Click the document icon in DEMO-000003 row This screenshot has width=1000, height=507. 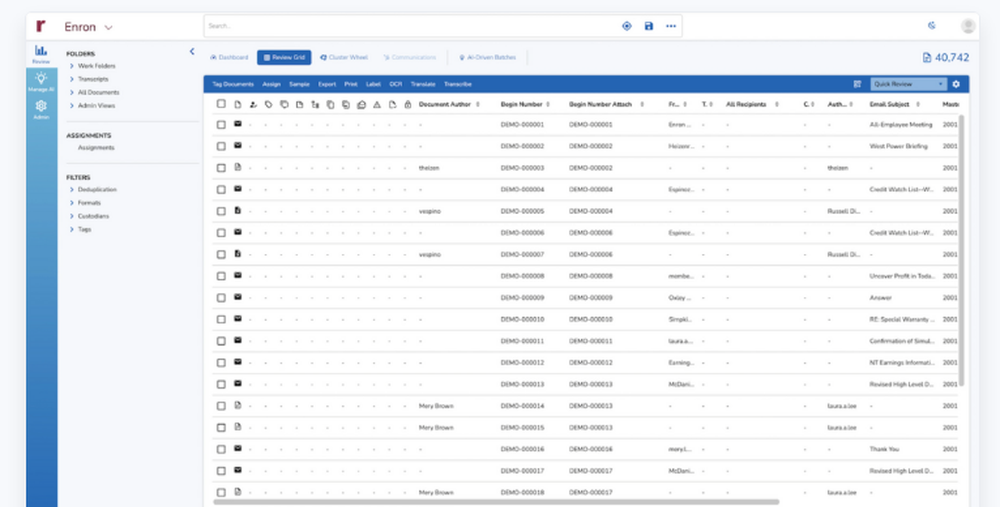pos(238,167)
